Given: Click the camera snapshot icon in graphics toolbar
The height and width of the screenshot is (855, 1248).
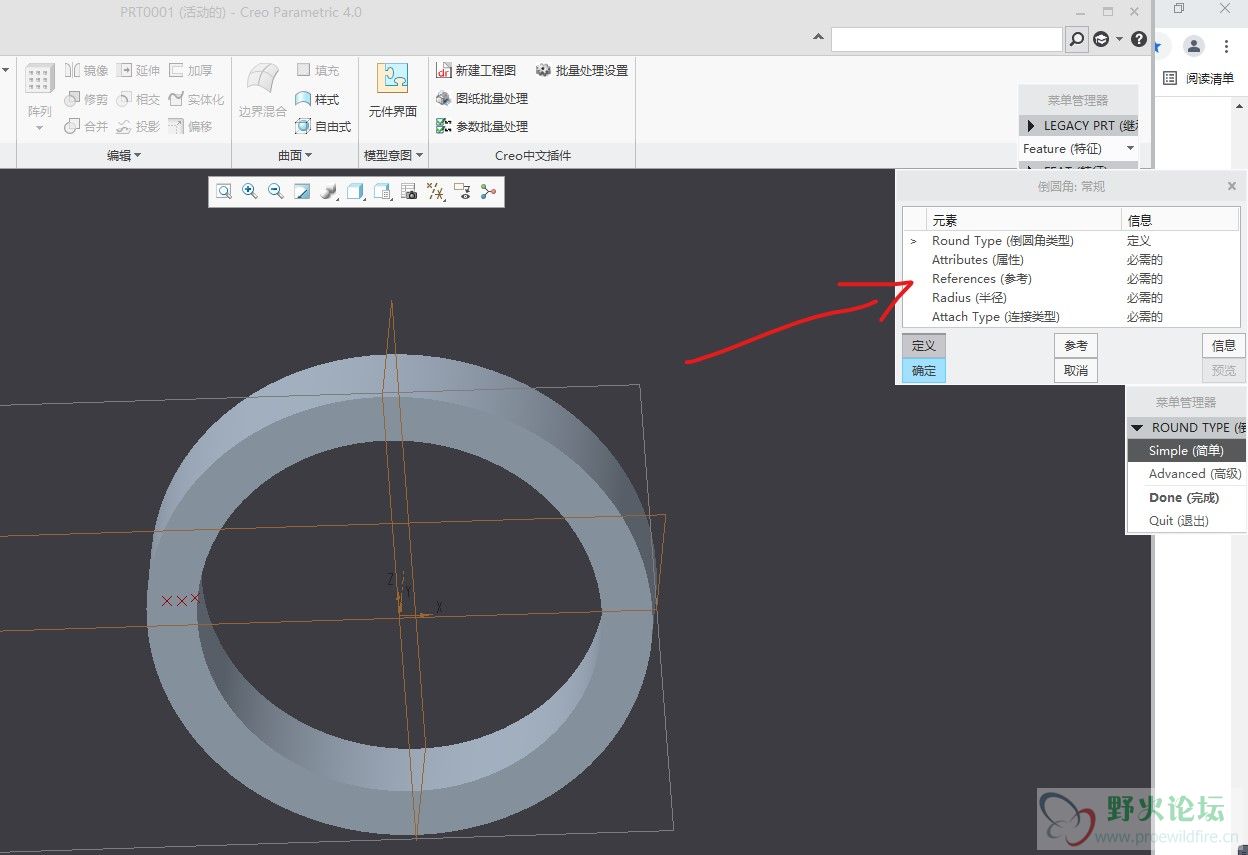Looking at the screenshot, I should tap(409, 191).
